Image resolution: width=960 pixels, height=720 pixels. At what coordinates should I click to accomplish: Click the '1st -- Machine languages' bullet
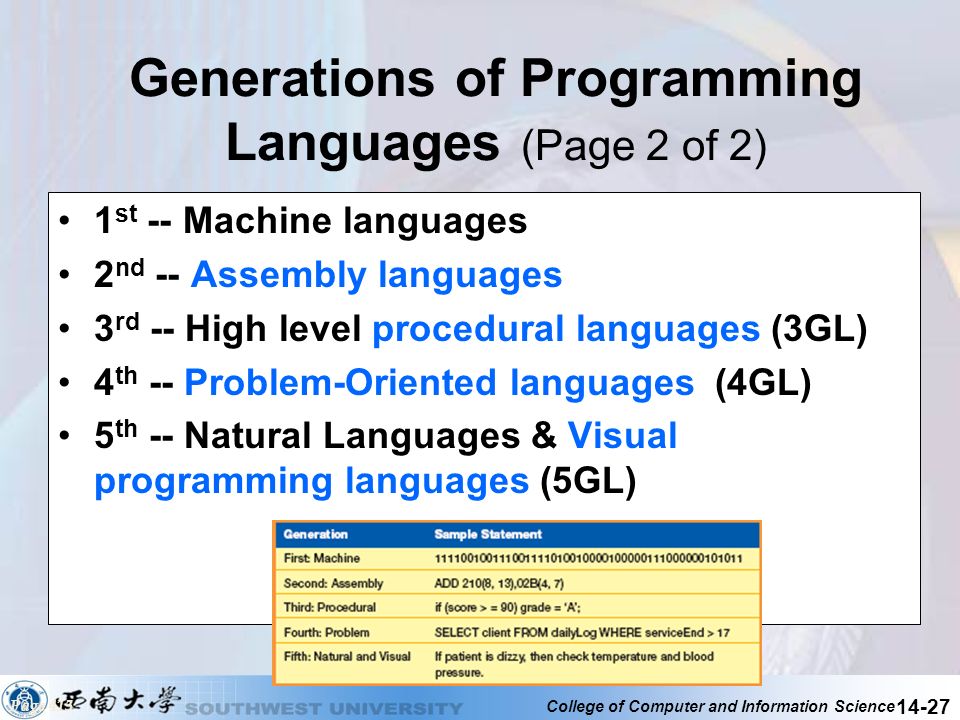point(311,220)
